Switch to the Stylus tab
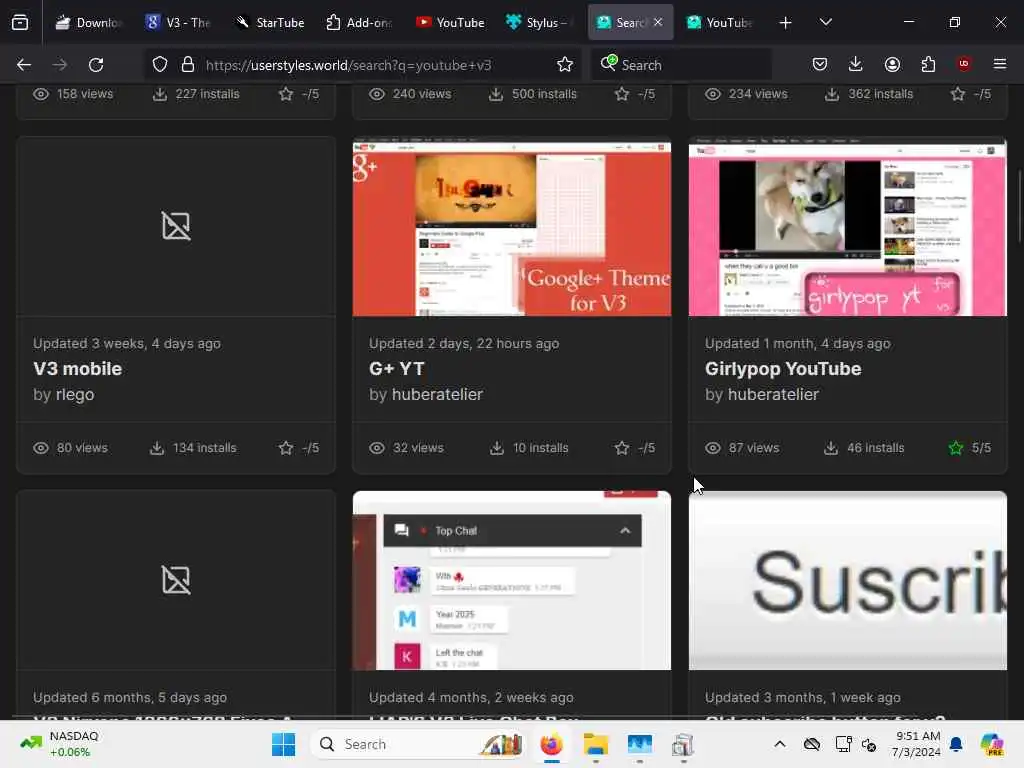The width and height of the screenshot is (1024, 768). [x=537, y=23]
